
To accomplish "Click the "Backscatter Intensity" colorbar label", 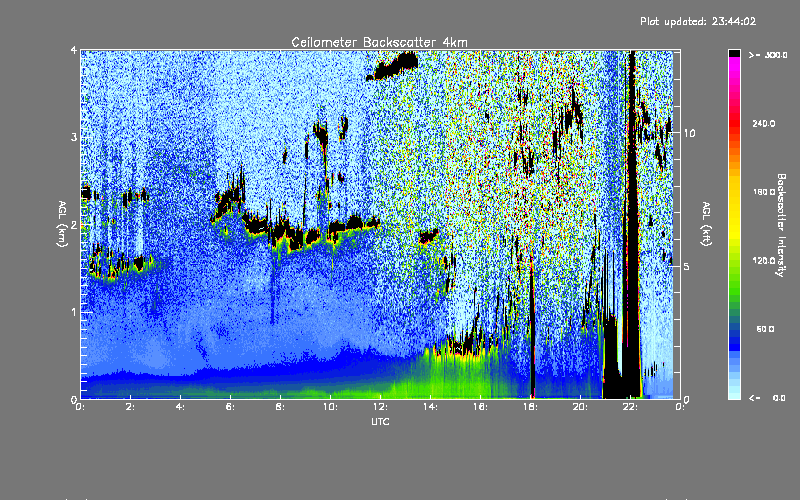I will pyautogui.click(x=780, y=225).
